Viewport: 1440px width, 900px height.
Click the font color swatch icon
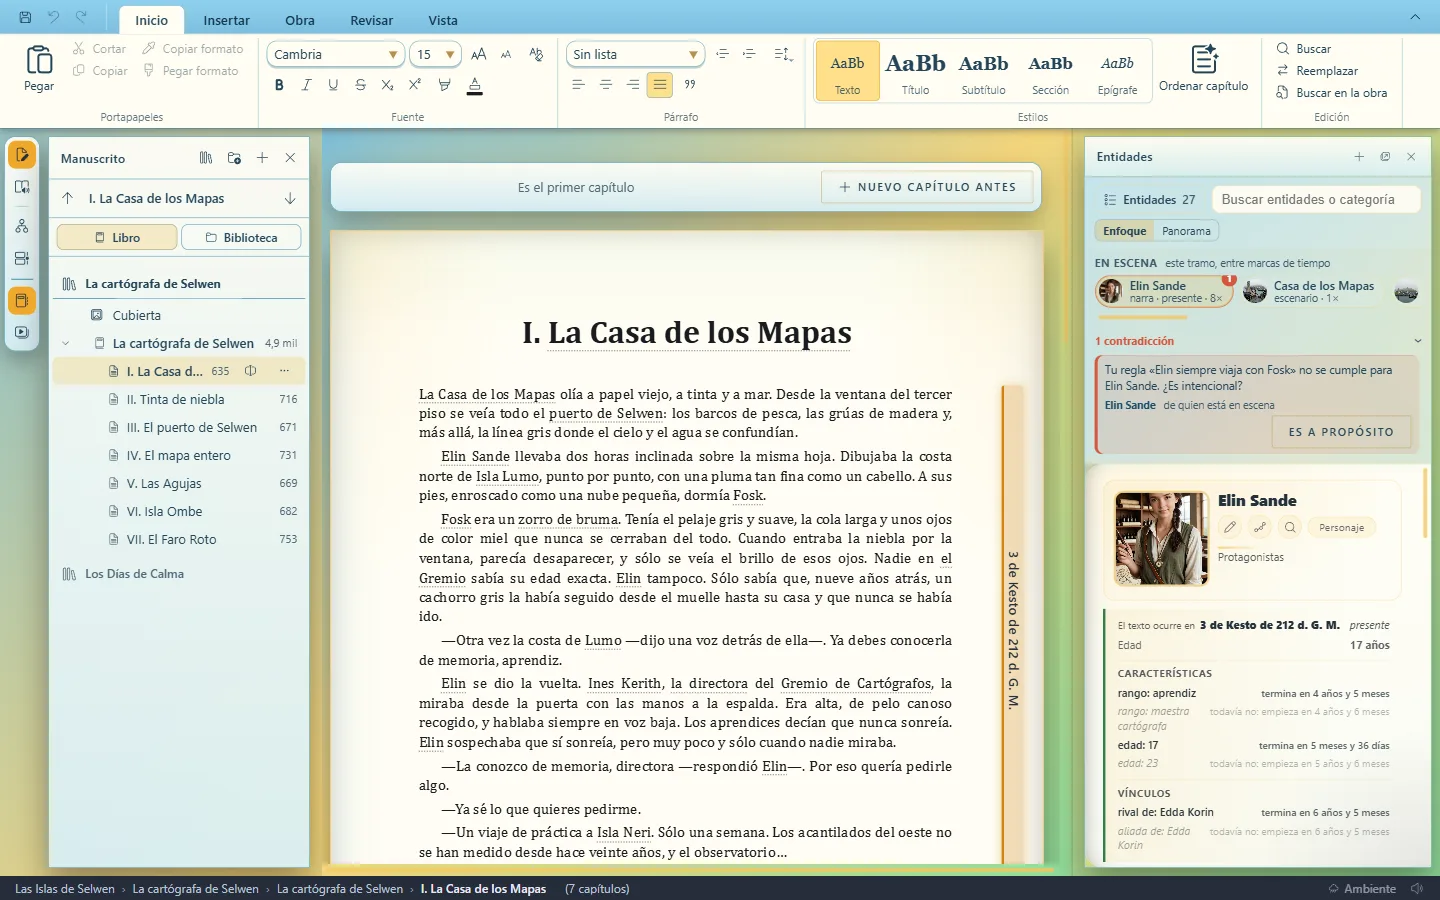475,85
